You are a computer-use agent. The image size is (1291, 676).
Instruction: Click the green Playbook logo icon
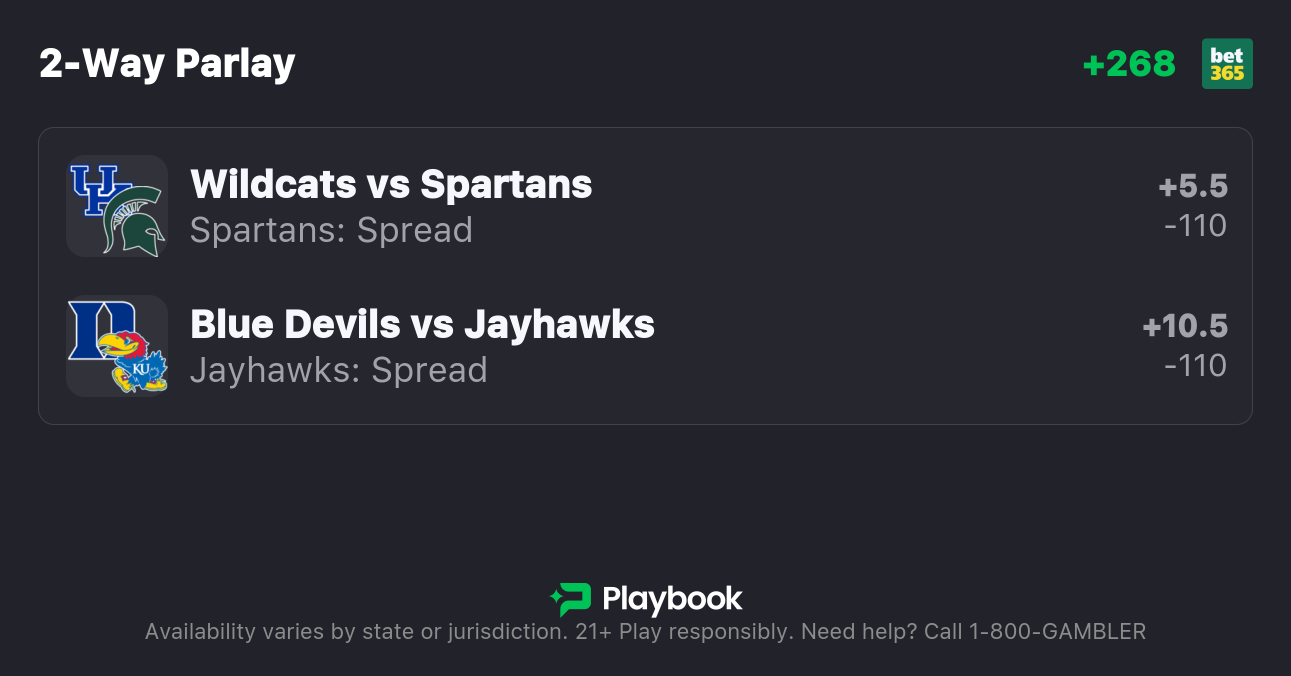pos(571,599)
